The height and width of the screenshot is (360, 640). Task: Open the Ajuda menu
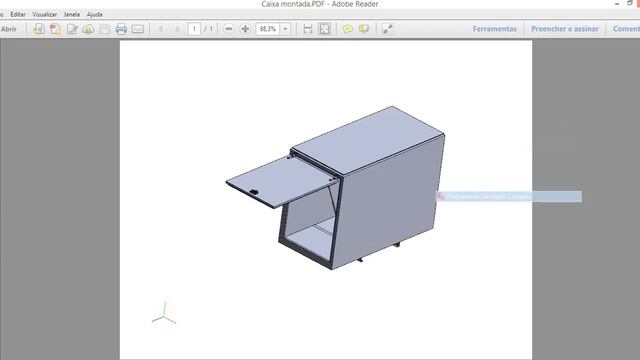coord(94,14)
